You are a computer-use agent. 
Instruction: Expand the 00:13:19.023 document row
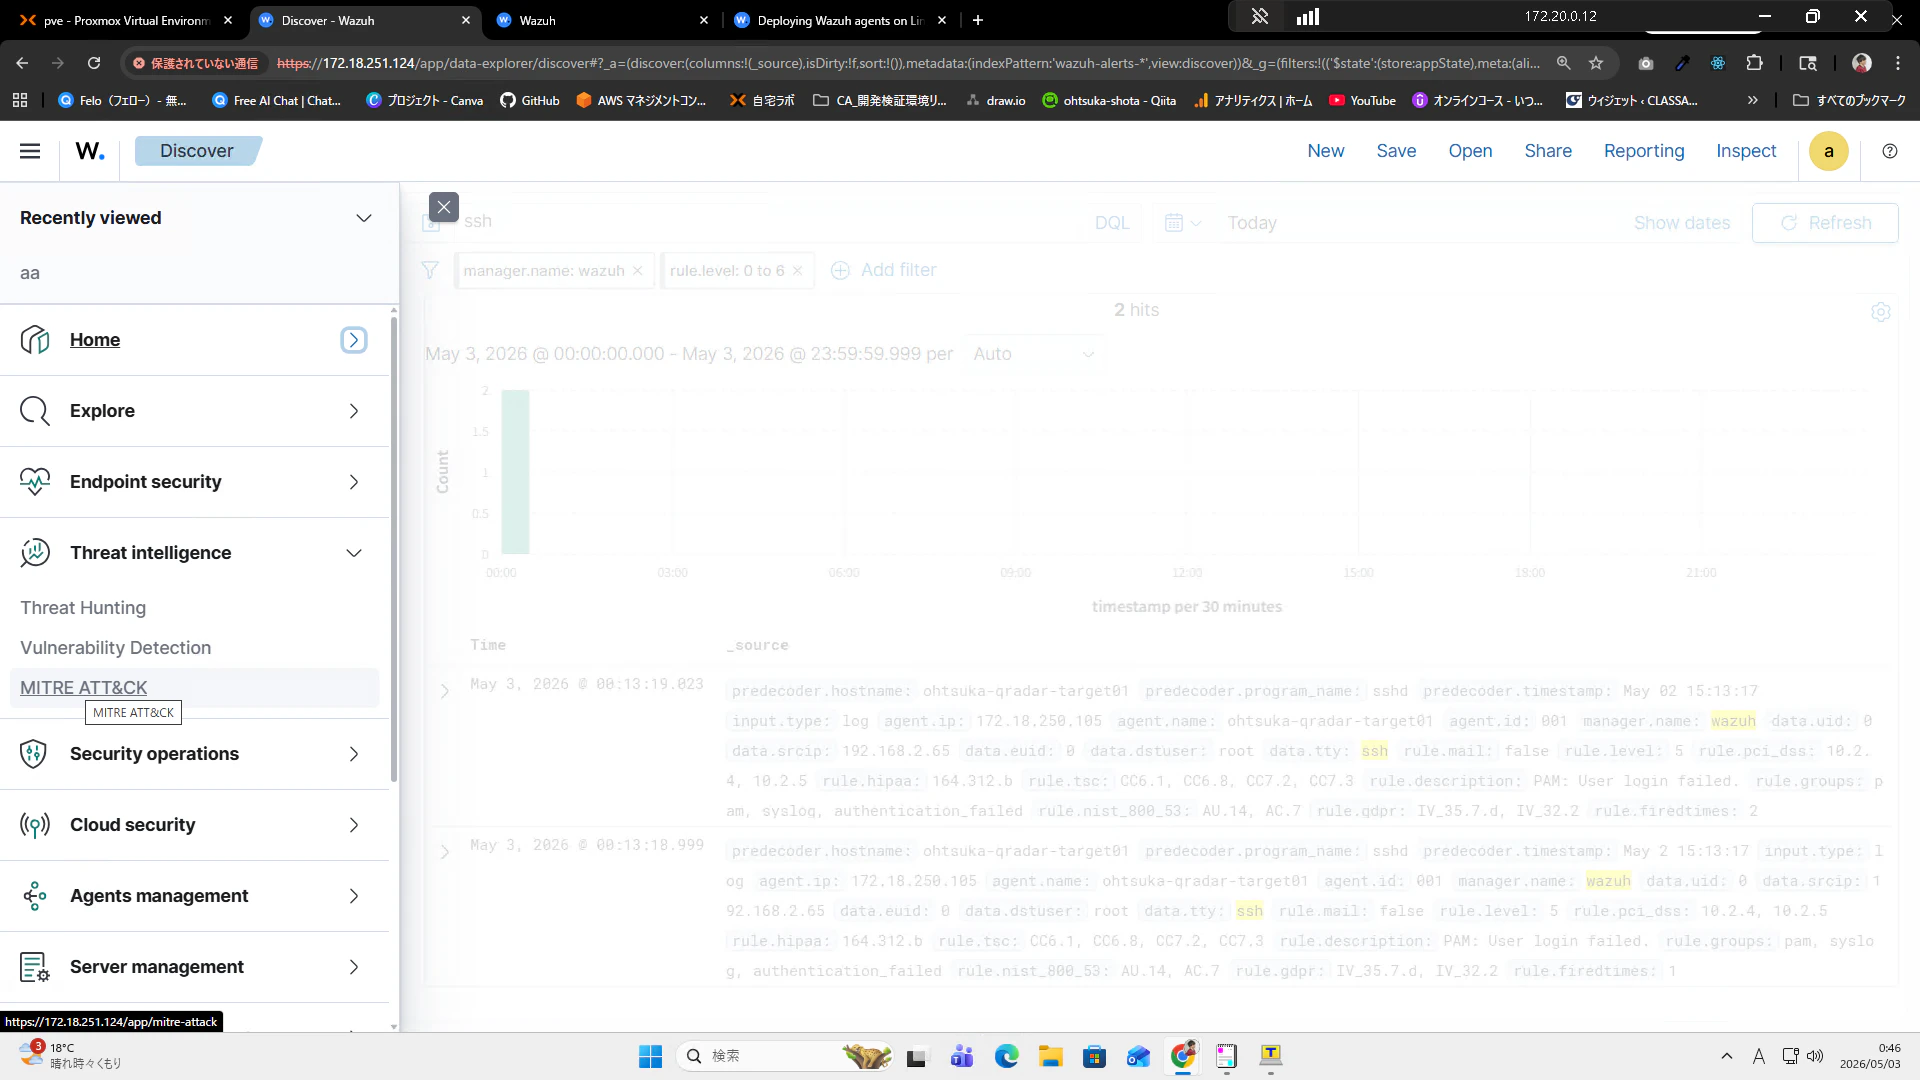pos(445,691)
